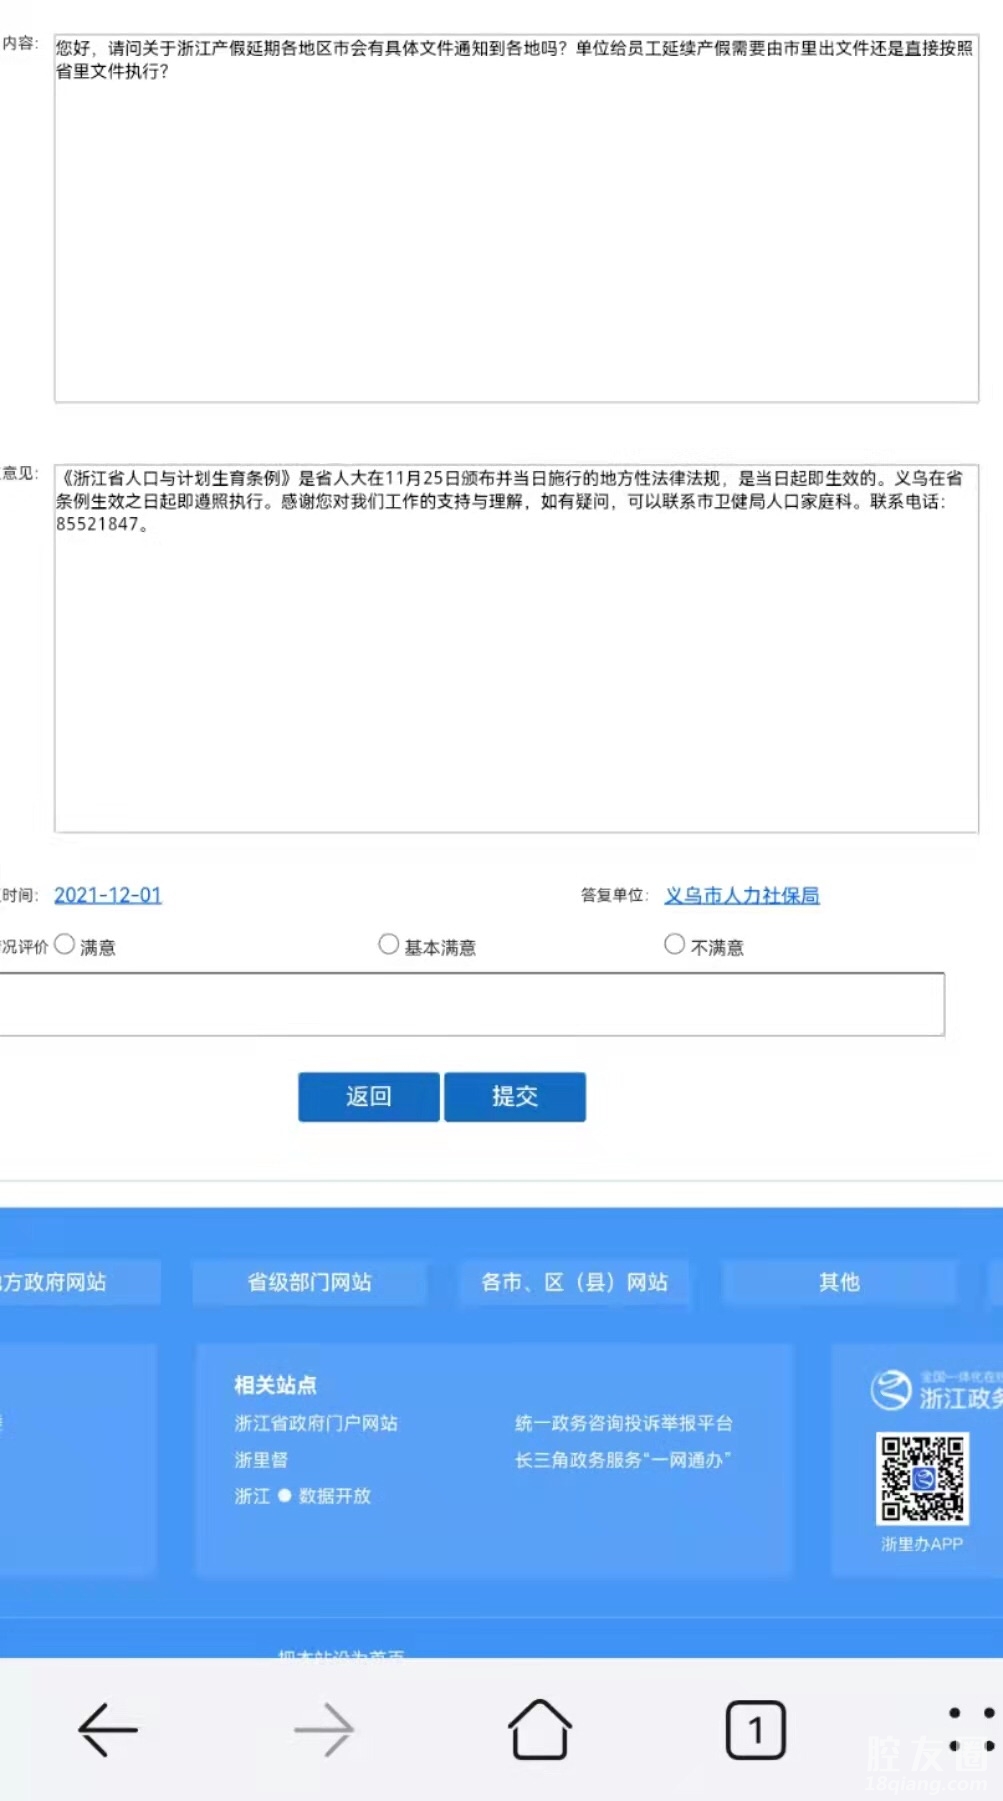Click the 返回 button
This screenshot has height=1801, width=1003.
click(368, 1097)
